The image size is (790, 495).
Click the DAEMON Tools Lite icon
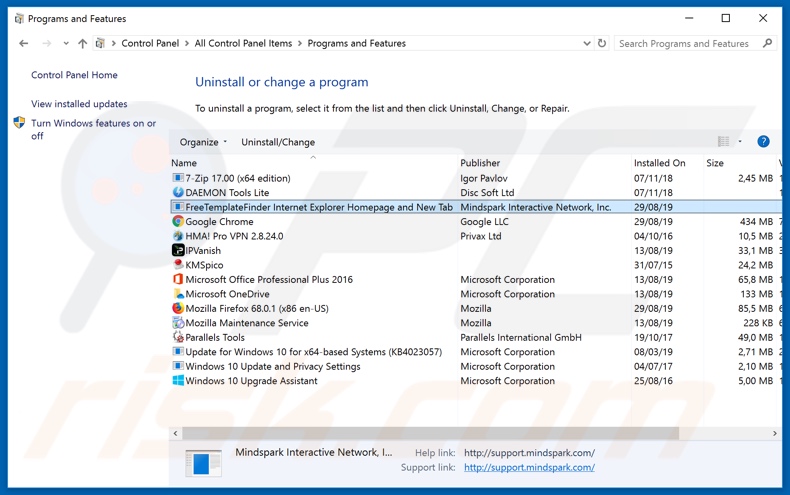pos(178,193)
